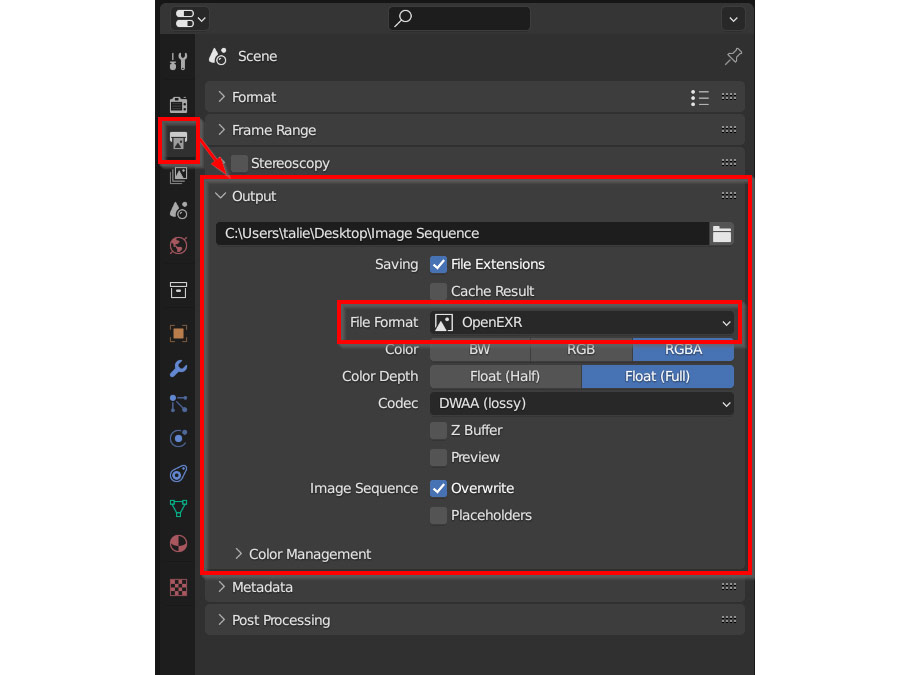Screen dimensions: 910x675
Task: Click the folder icon to browse output path
Action: pyautogui.click(x=721, y=234)
